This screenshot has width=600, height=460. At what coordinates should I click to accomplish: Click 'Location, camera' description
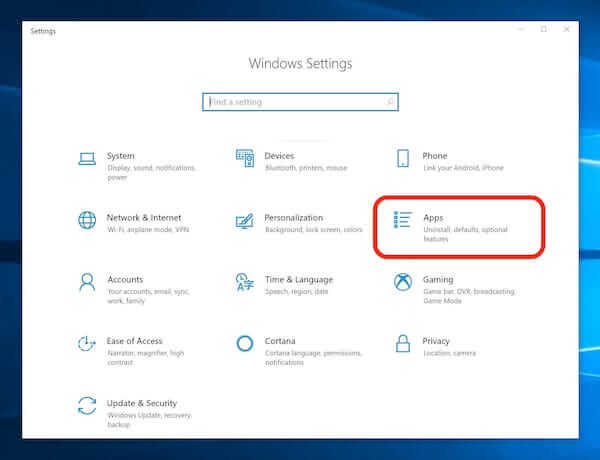(x=450, y=353)
